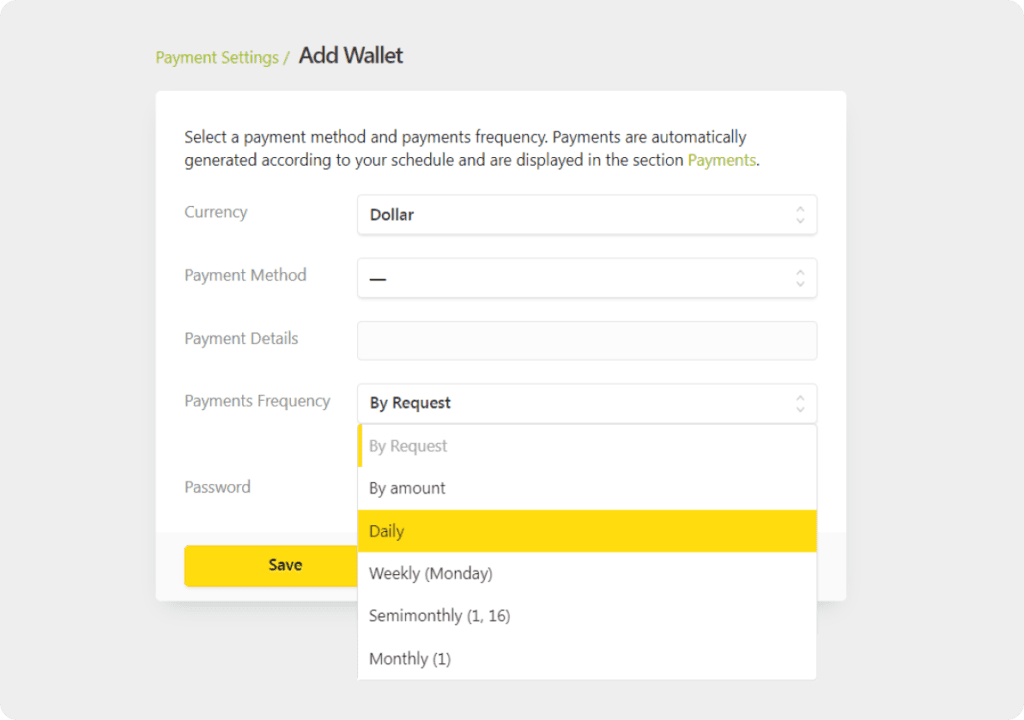Viewport: 1024px width, 720px height.
Task: Open the Payments section link
Action: coord(721,160)
